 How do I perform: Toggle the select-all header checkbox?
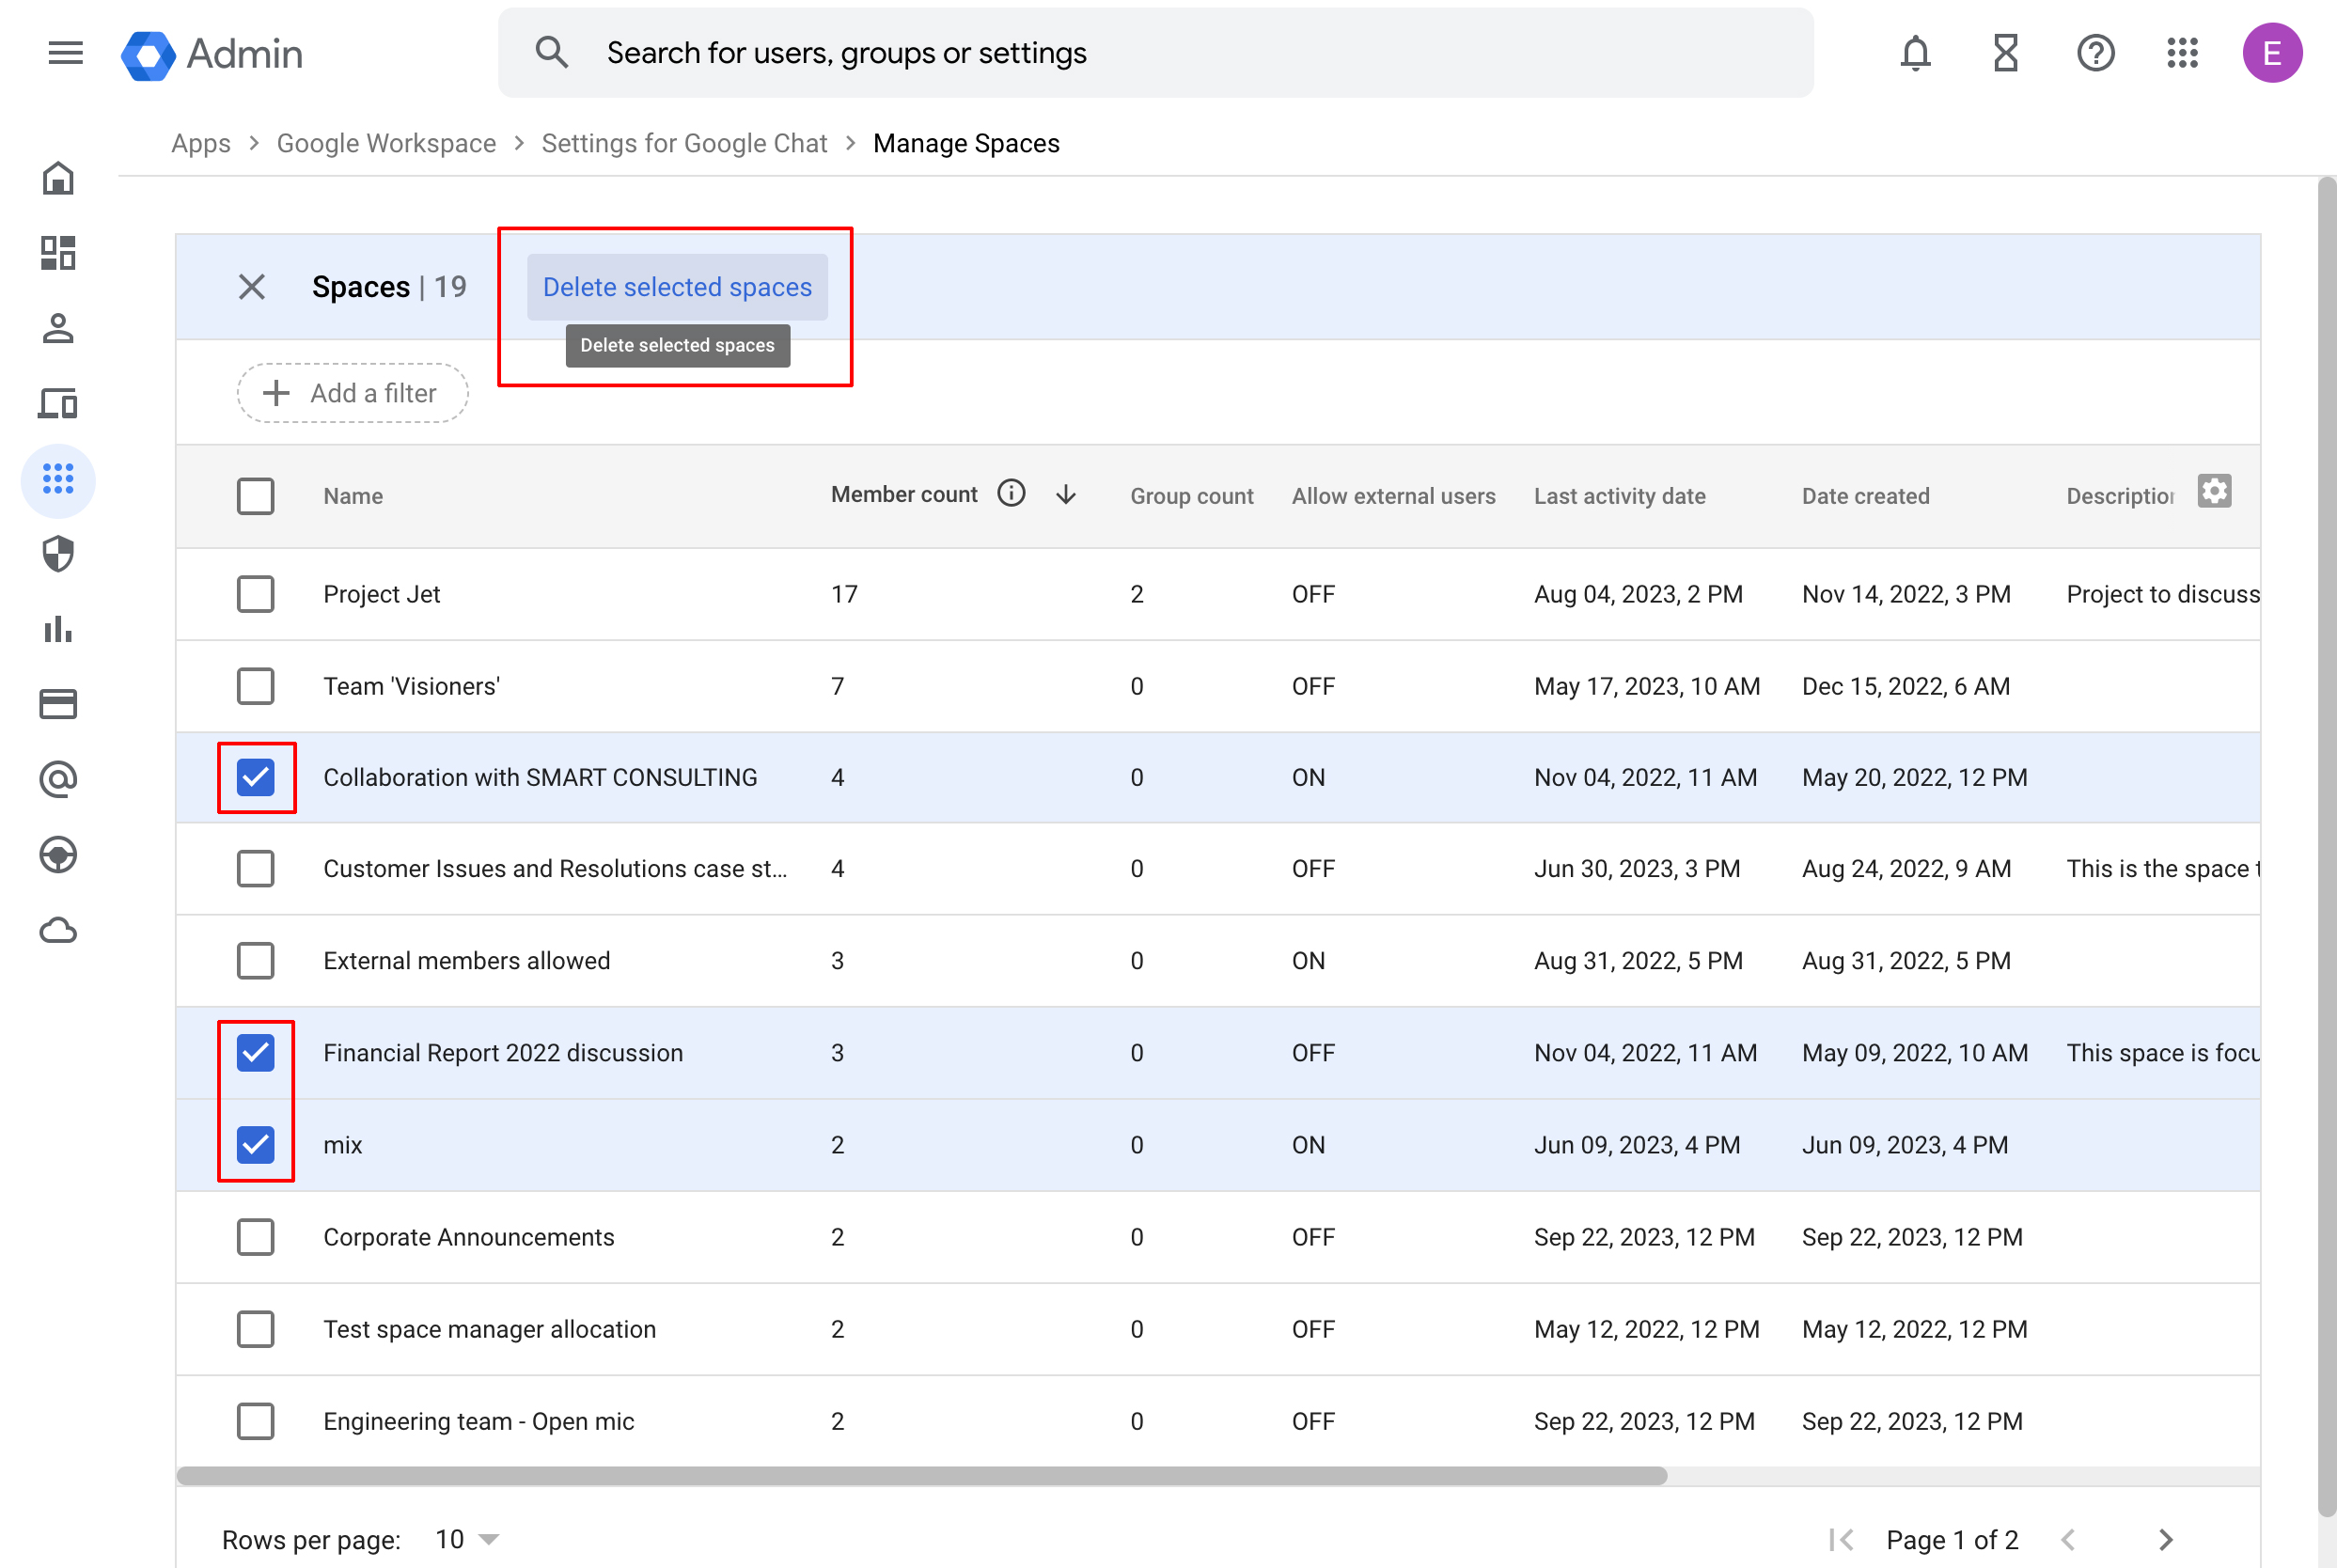coord(255,496)
